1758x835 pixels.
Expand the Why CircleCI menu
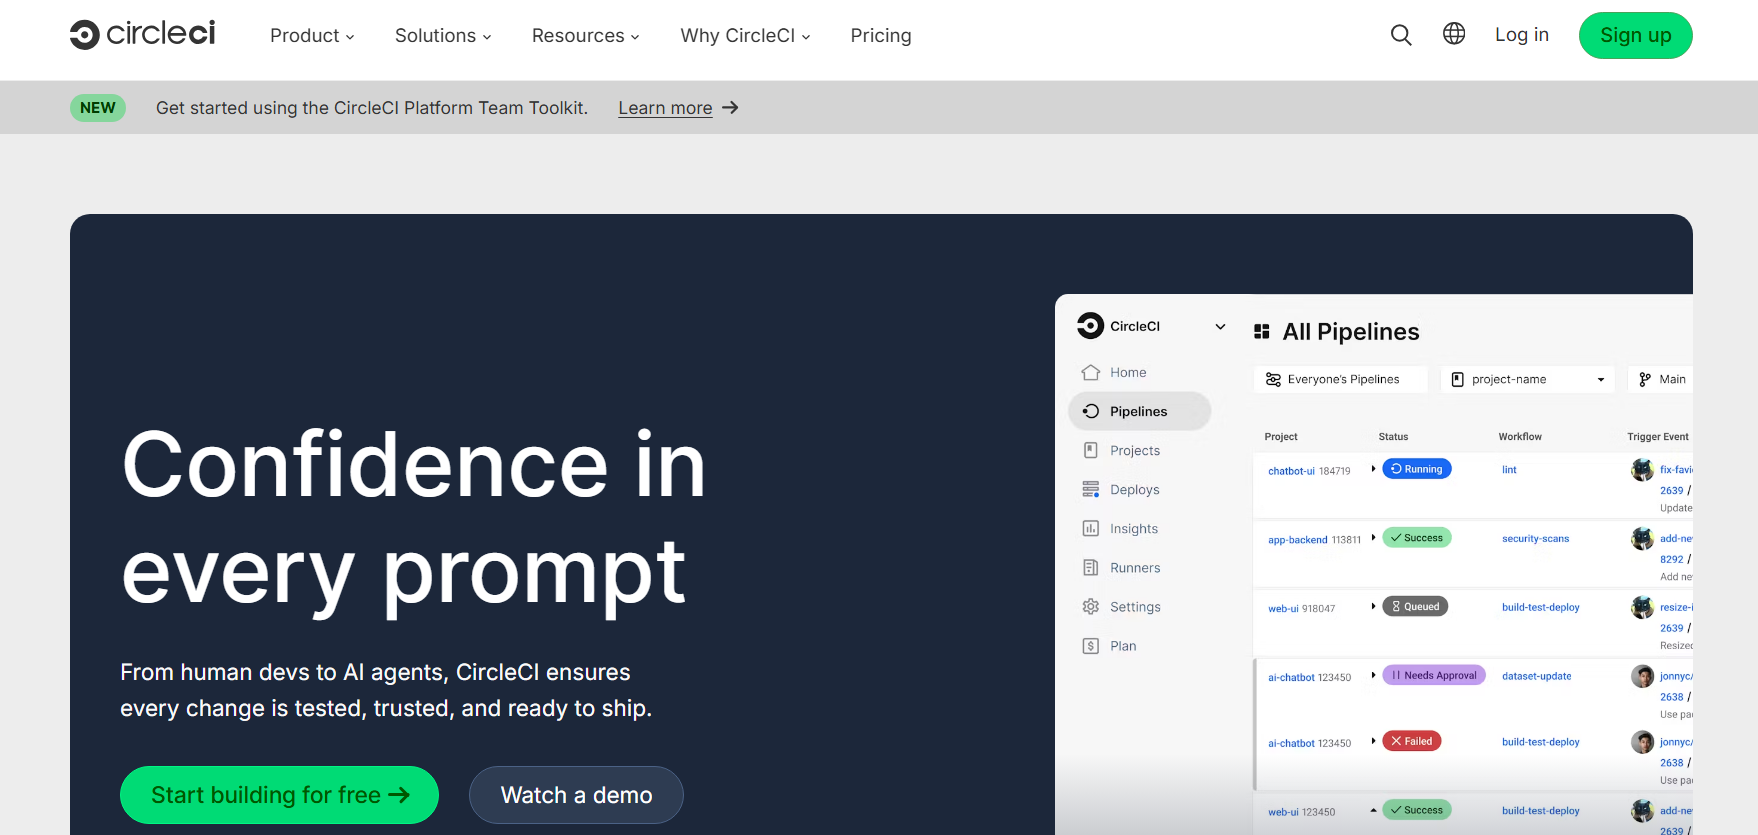pyautogui.click(x=745, y=36)
